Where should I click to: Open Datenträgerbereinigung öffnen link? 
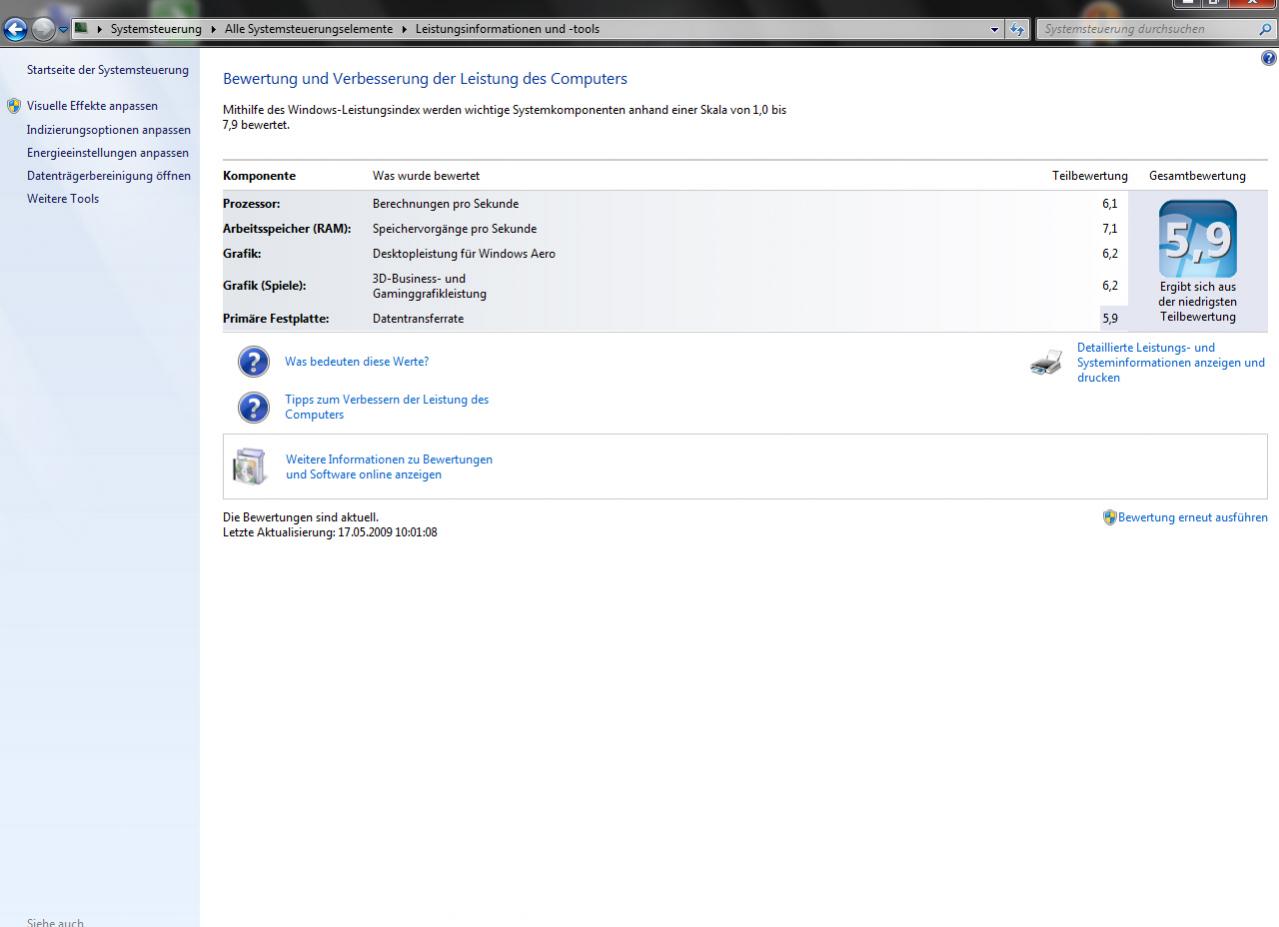108,175
